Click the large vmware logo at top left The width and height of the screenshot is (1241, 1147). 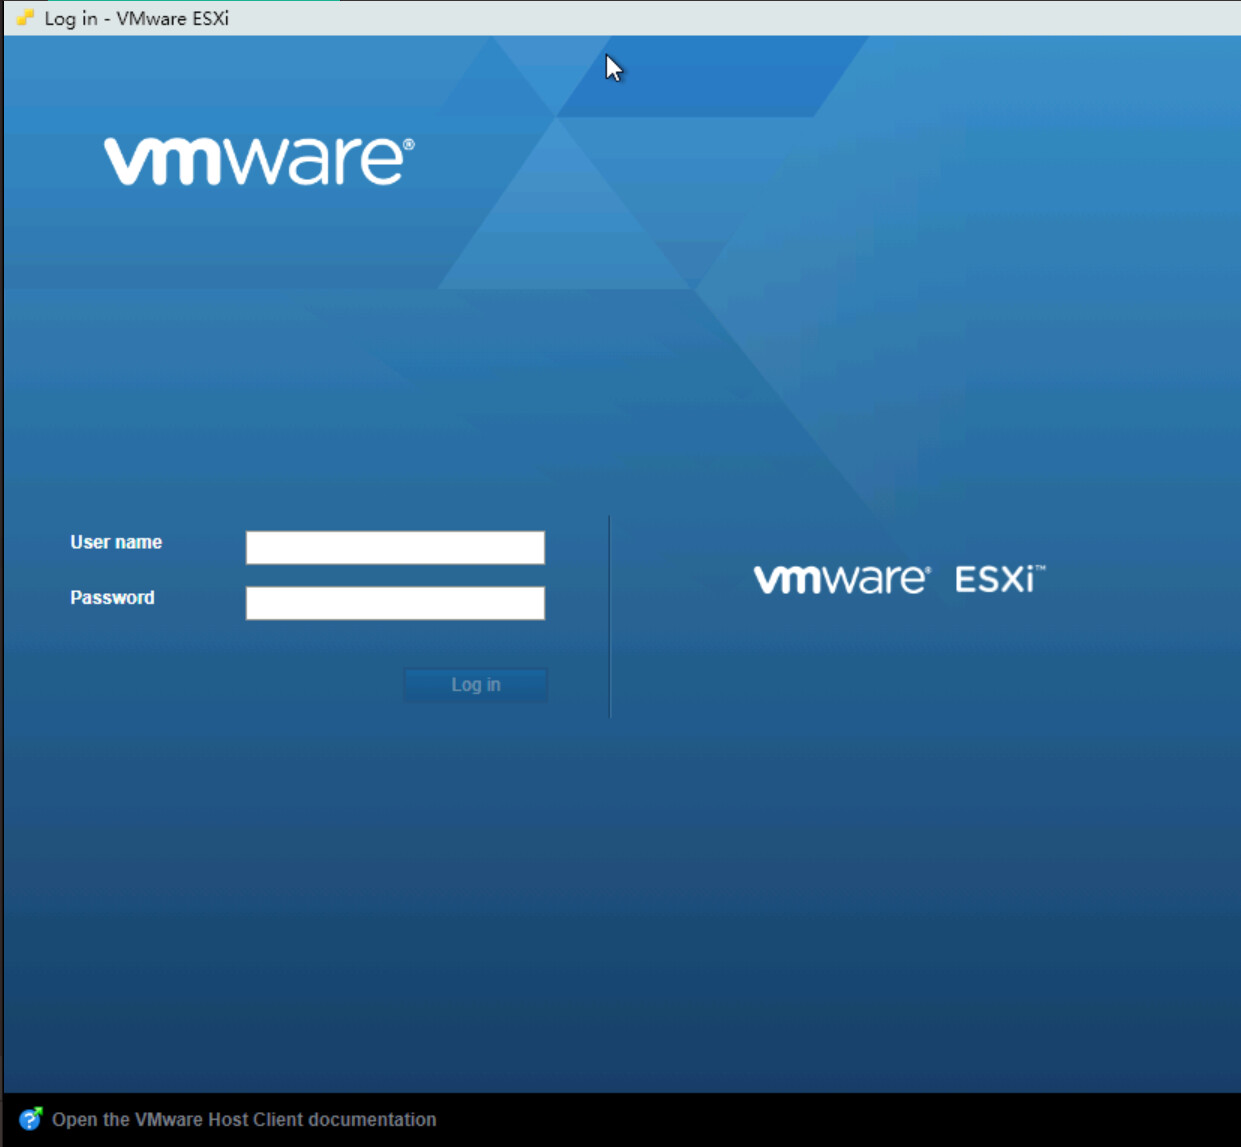click(x=258, y=161)
